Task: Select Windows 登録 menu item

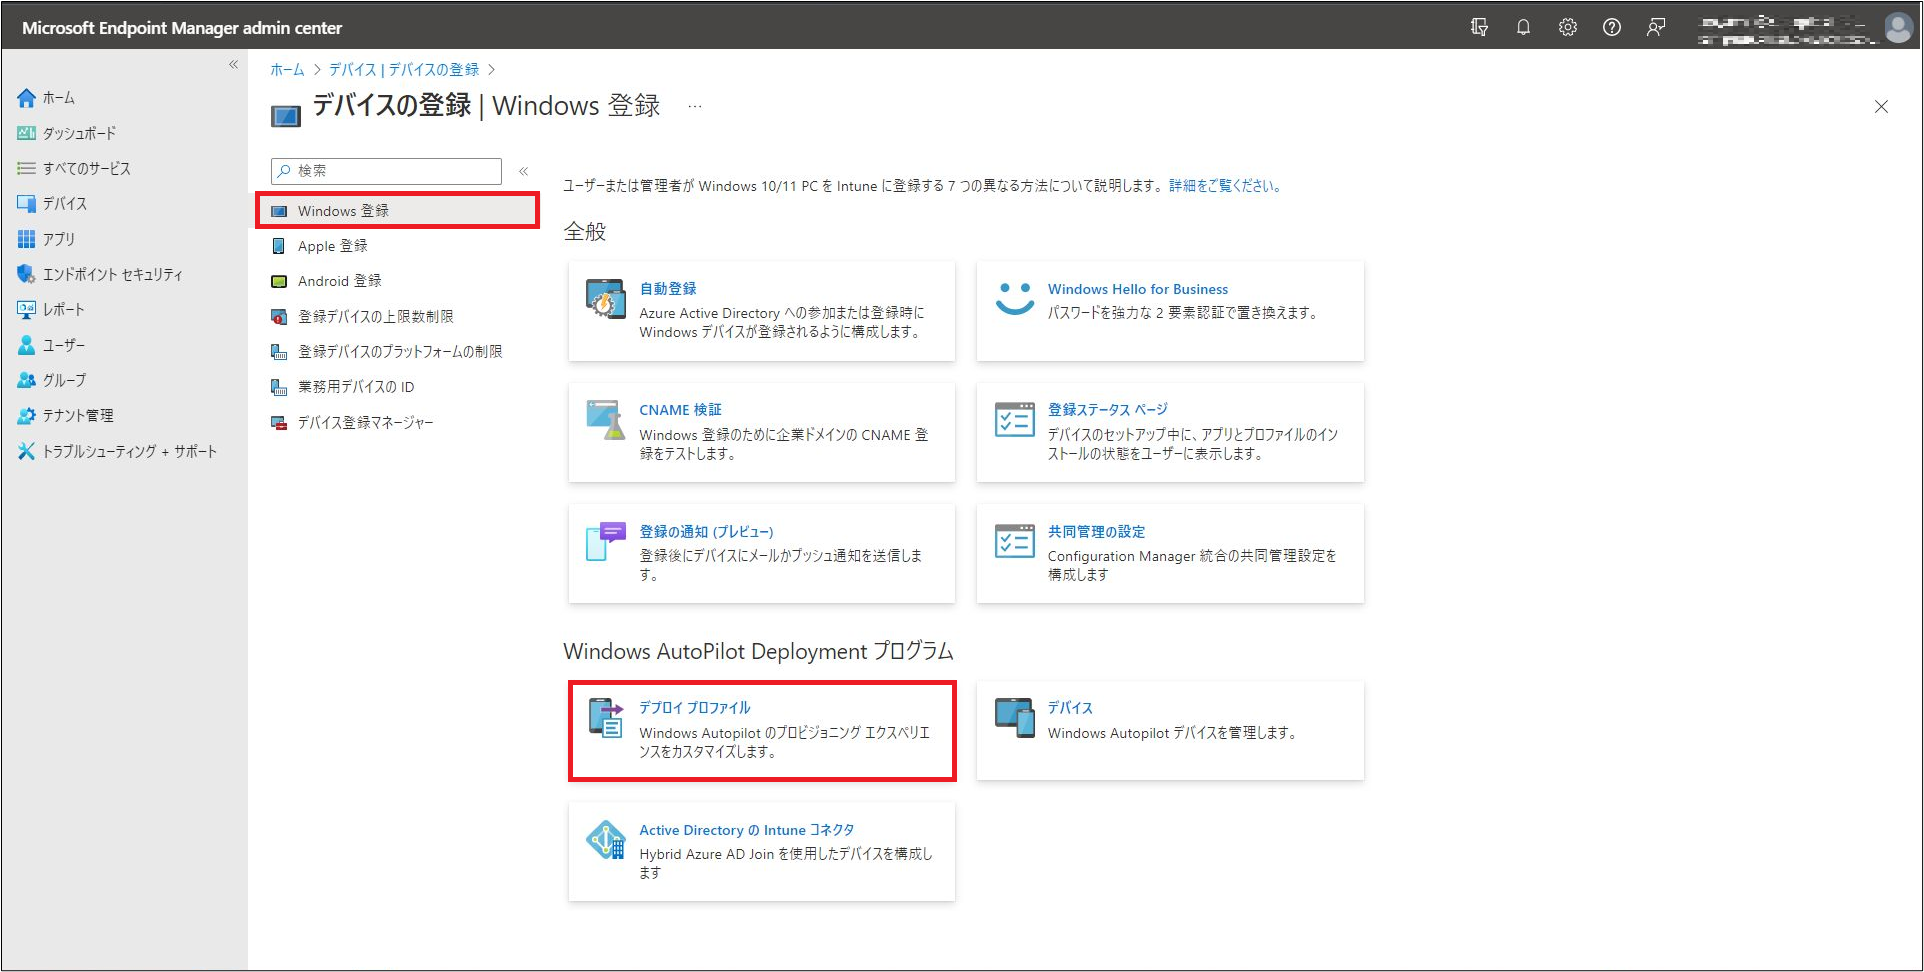Action: pyautogui.click(x=398, y=211)
